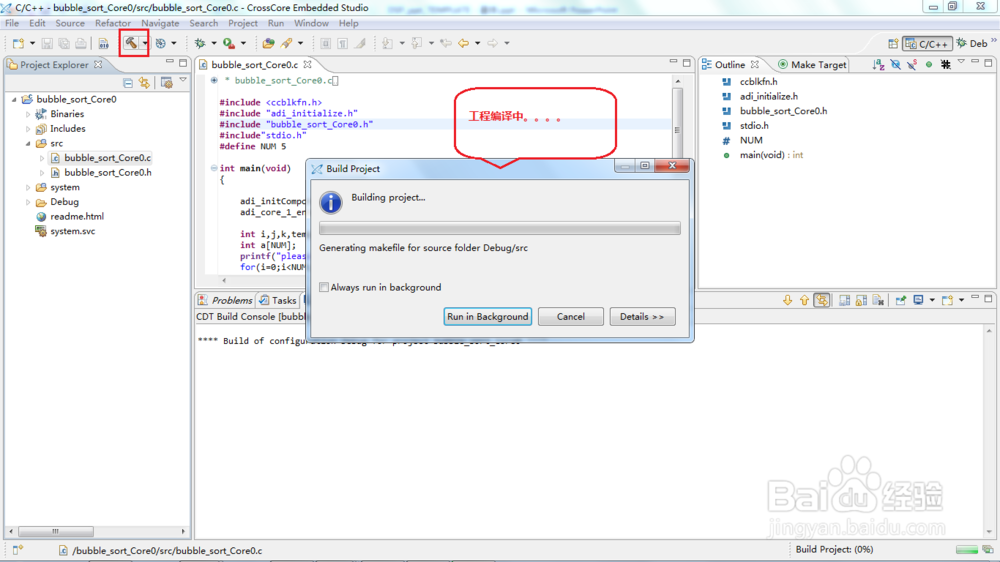
Task: Click Run in Background button
Action: 487,316
